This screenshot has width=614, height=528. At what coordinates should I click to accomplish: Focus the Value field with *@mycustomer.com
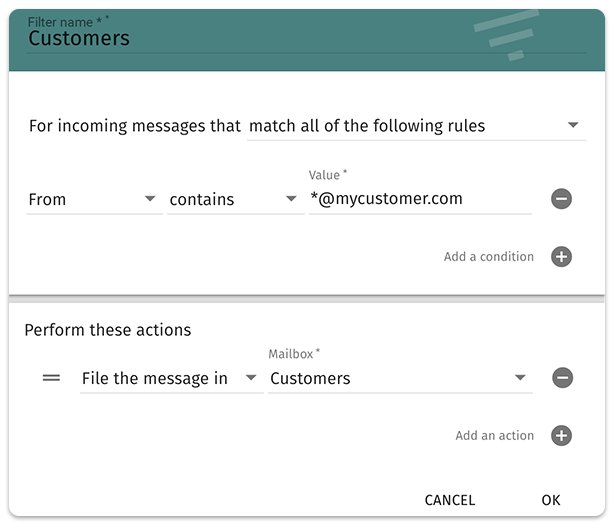tap(418, 199)
